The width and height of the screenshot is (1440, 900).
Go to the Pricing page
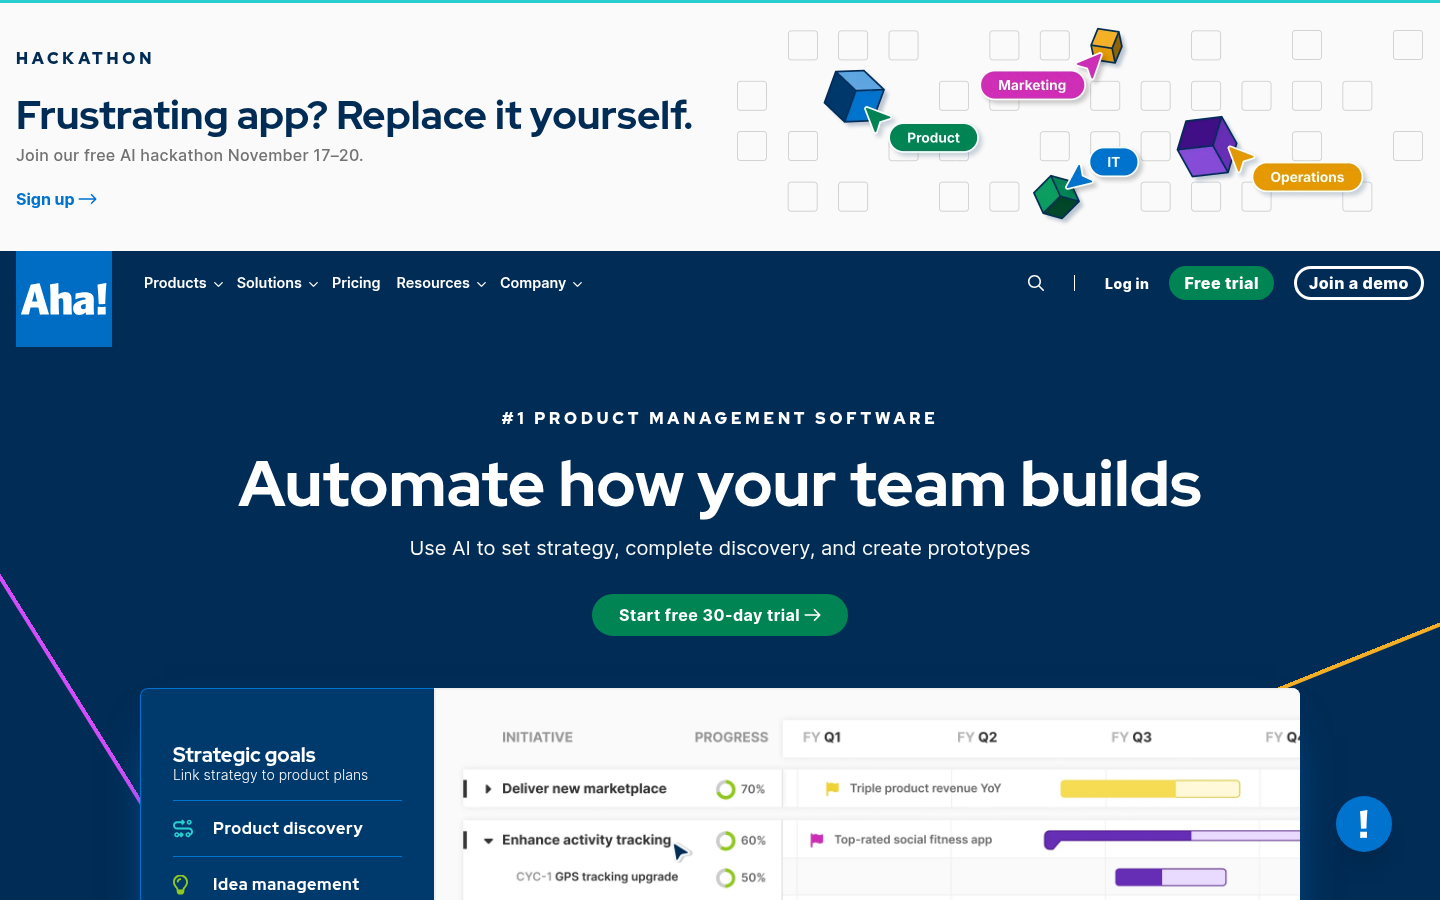pos(356,283)
